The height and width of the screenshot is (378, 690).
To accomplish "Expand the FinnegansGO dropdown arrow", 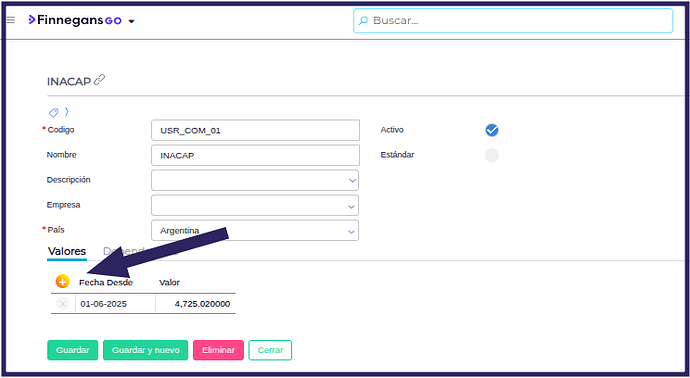I will [131, 21].
